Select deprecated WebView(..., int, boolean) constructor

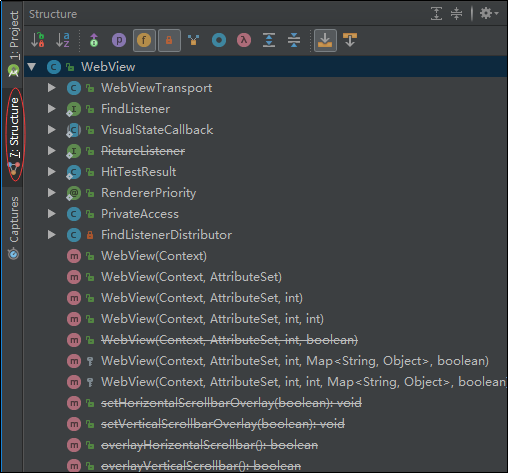tap(229, 340)
